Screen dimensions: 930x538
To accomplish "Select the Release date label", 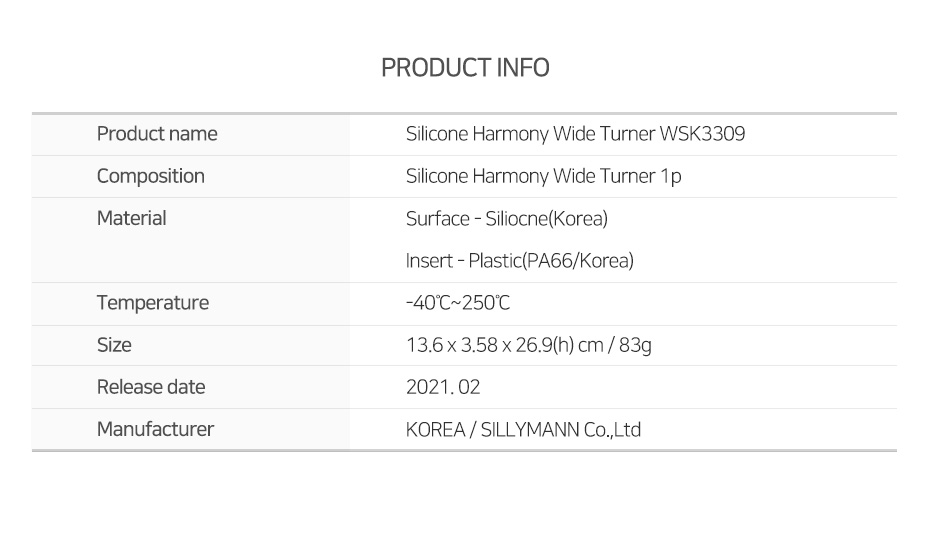I will point(151,387).
